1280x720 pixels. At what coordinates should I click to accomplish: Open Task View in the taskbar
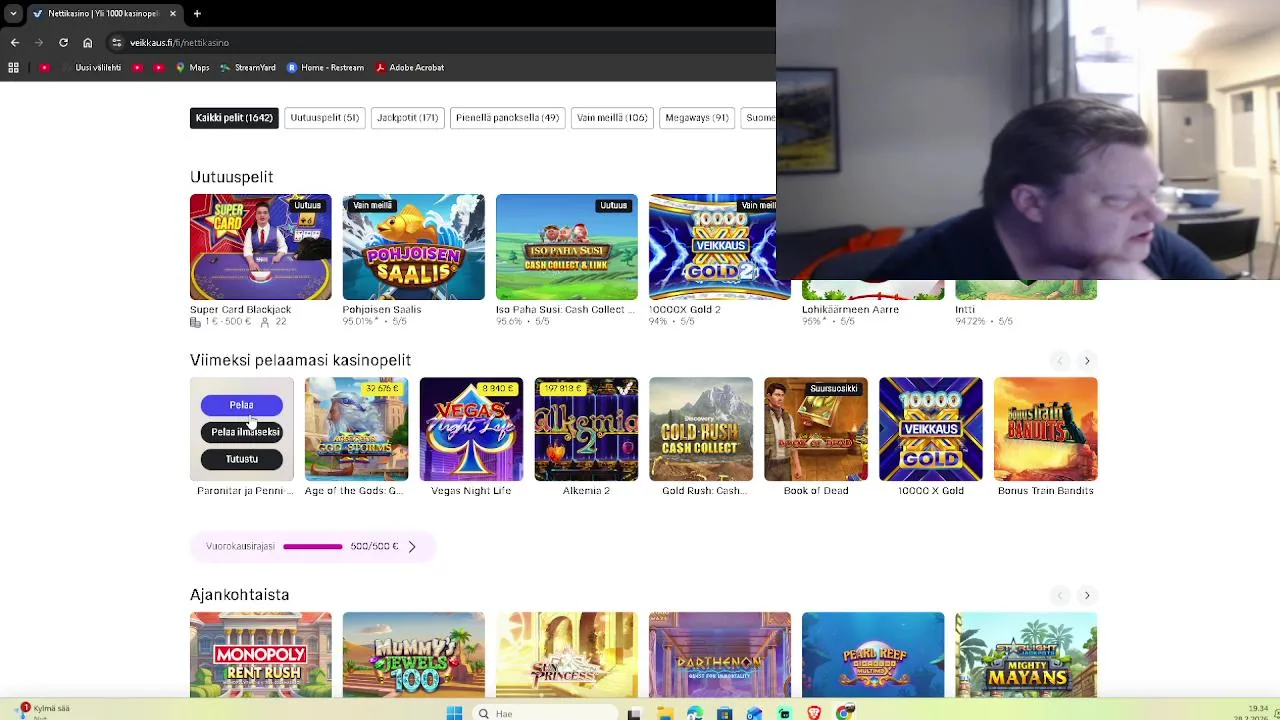(634, 713)
